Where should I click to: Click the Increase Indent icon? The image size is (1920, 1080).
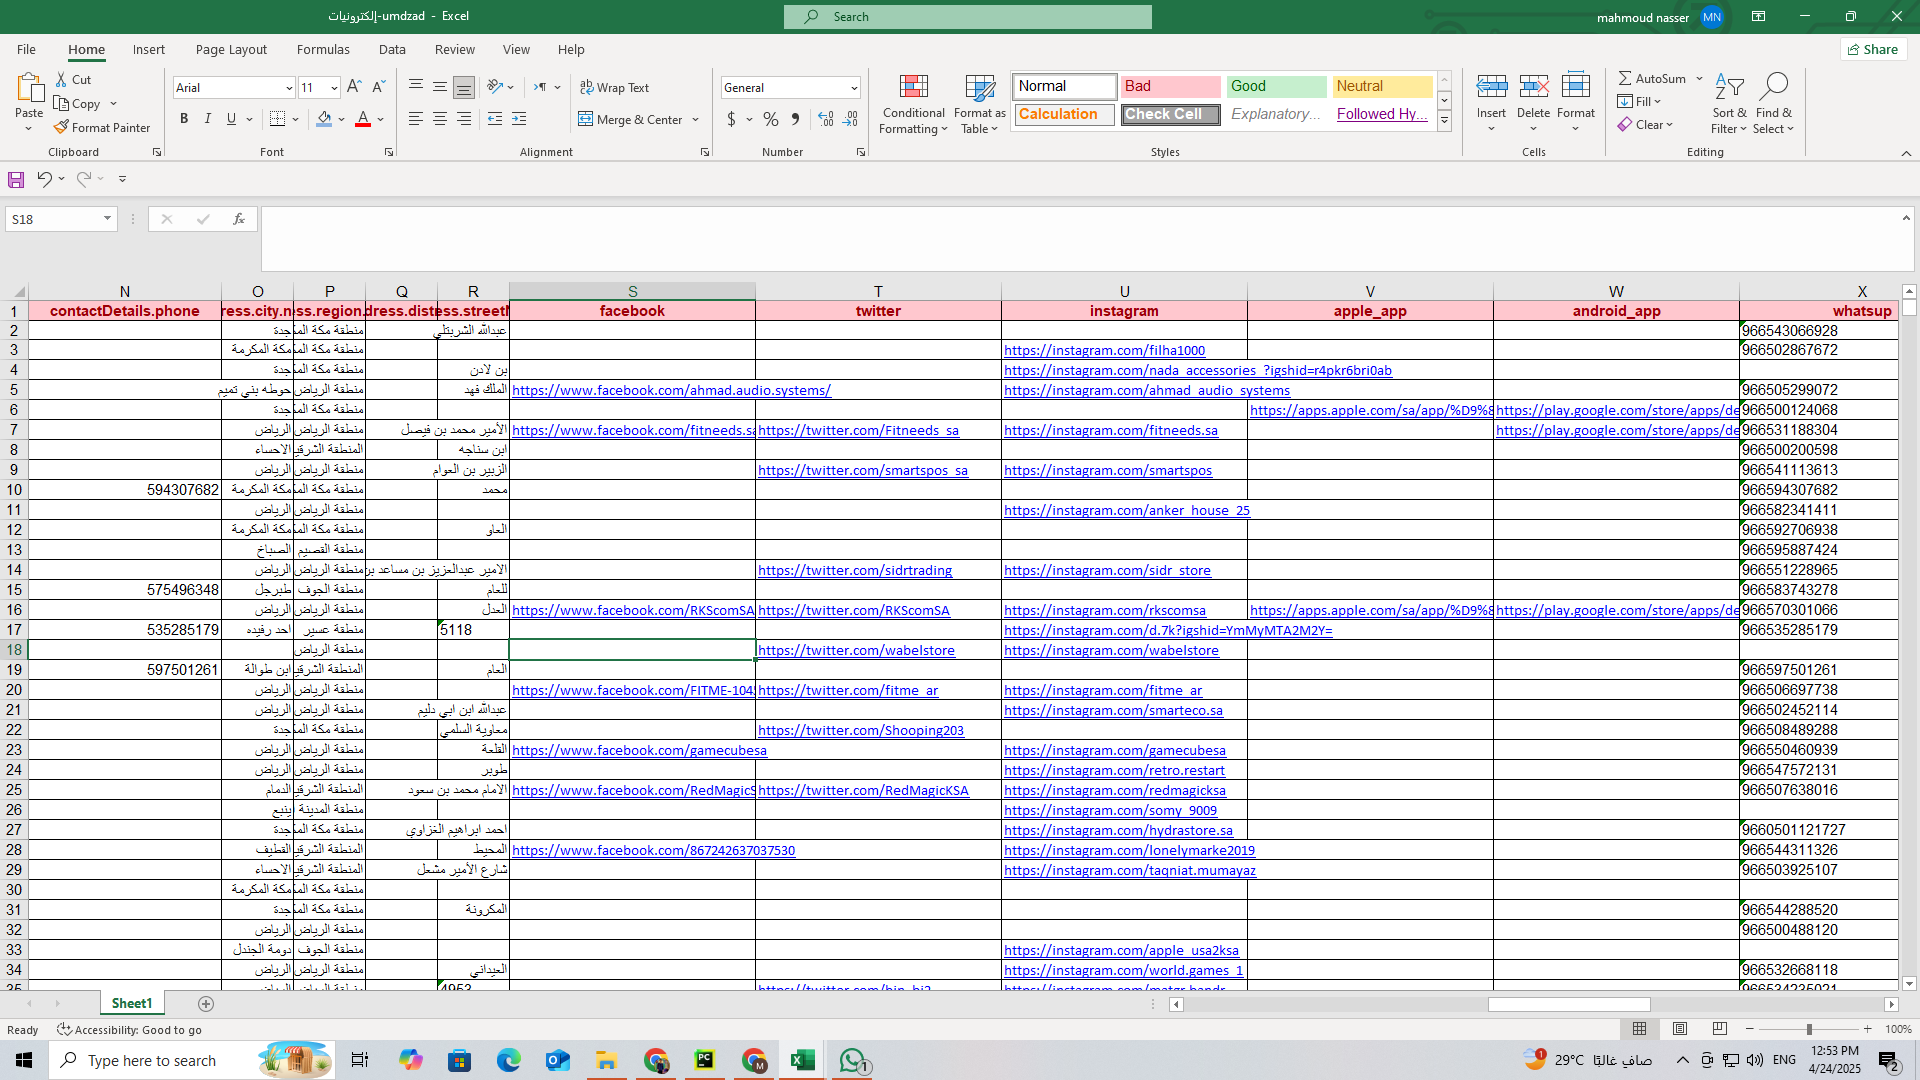[519, 119]
